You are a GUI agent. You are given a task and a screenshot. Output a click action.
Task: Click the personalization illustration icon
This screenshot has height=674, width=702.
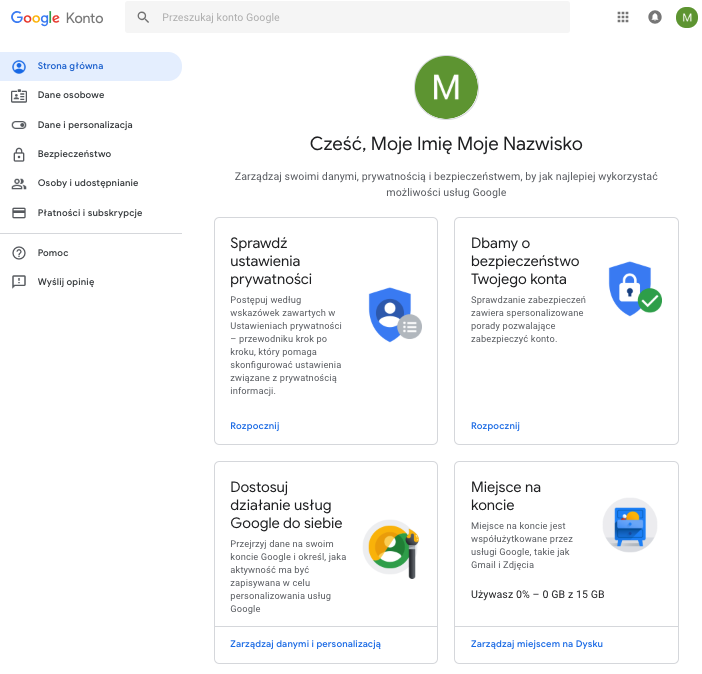[x=390, y=549]
